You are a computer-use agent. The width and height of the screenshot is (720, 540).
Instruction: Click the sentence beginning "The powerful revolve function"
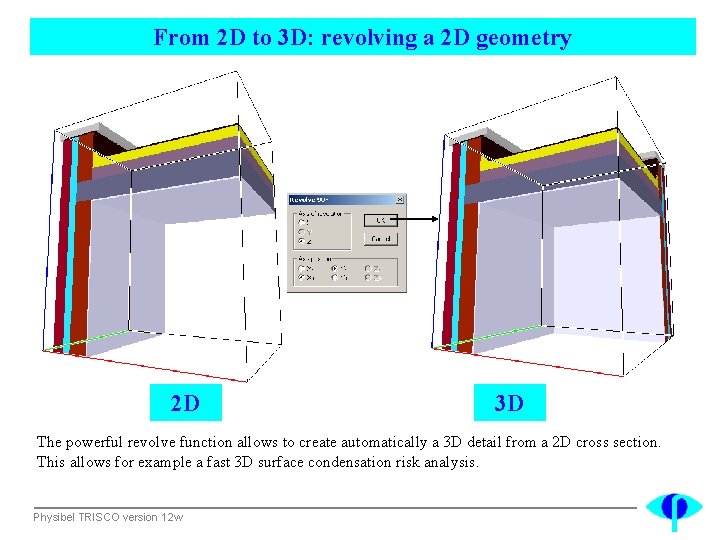point(349,442)
